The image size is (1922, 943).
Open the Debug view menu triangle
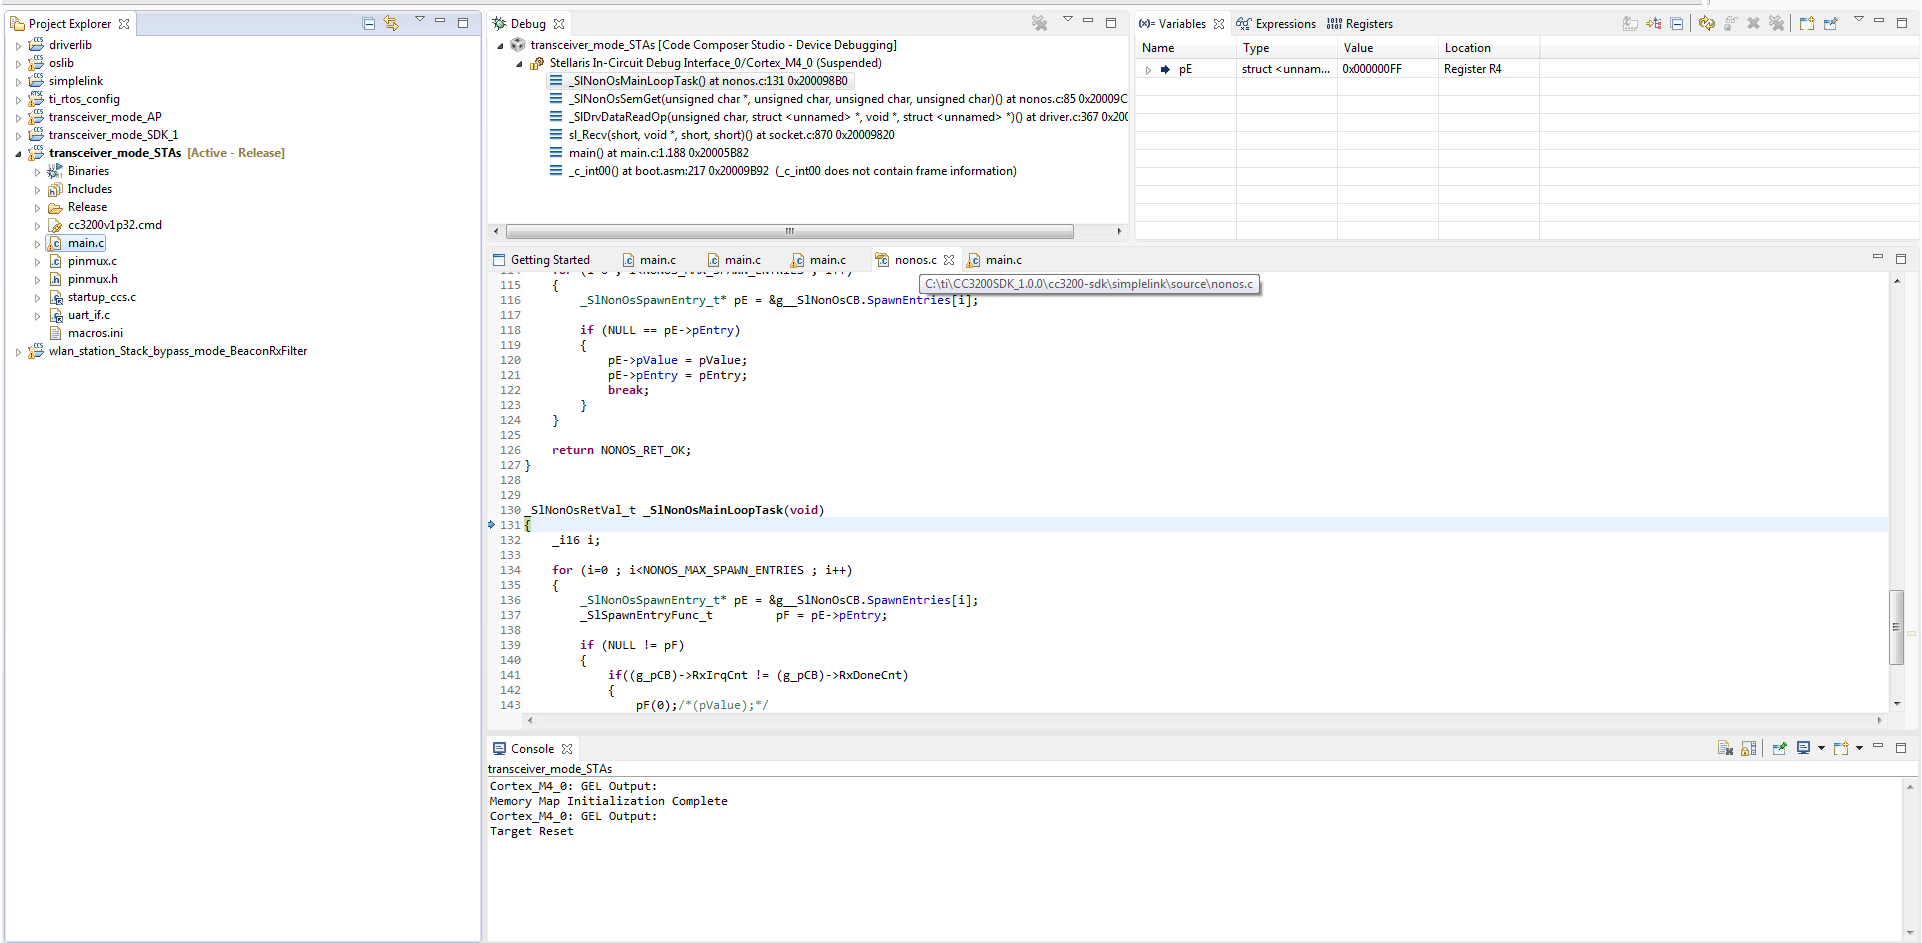tap(1067, 20)
